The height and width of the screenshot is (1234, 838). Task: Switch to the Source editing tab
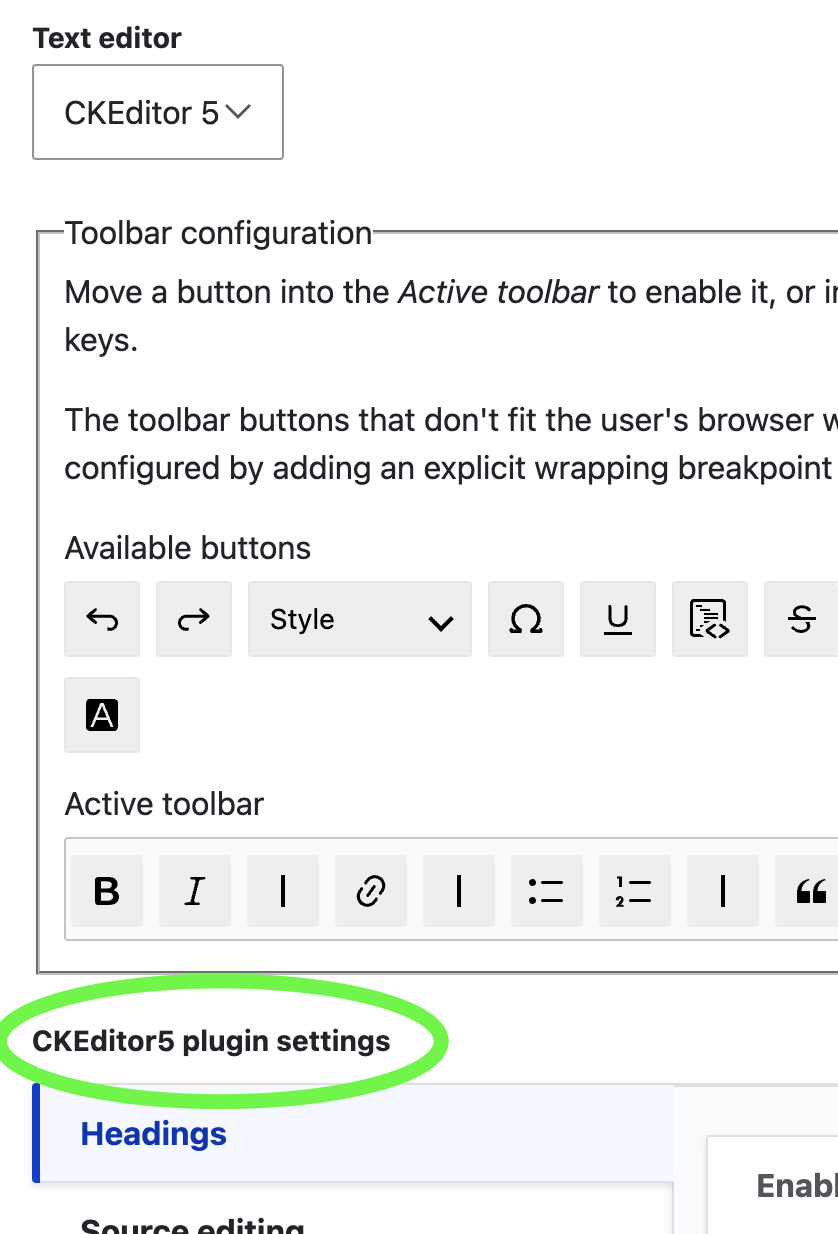tap(192, 1226)
